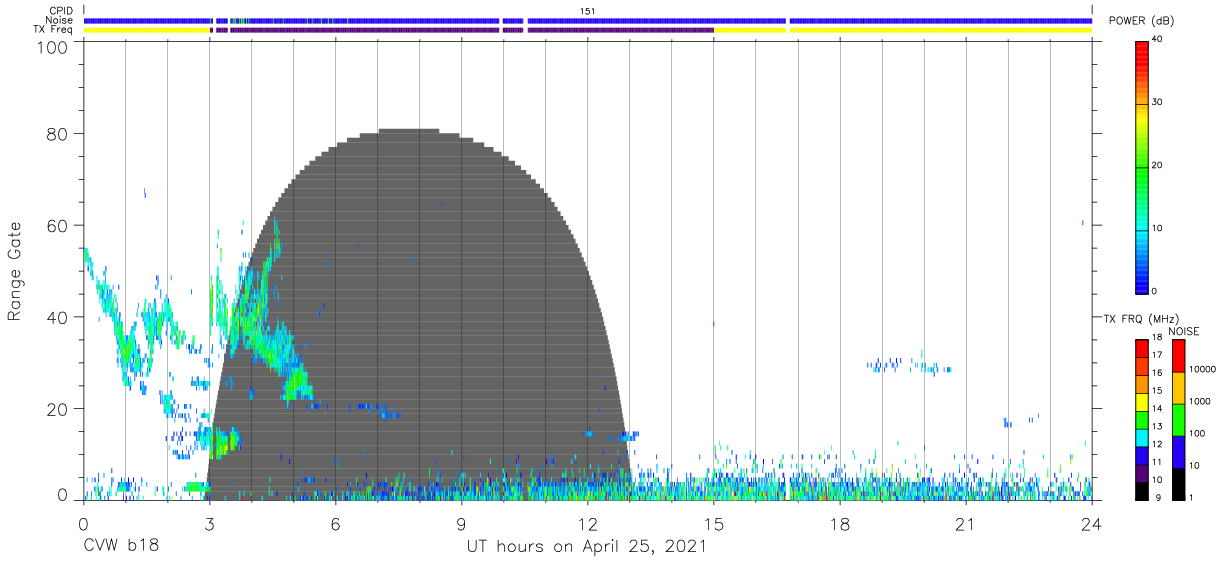
Task: Click y-axis tick label 40
Action: click(59, 317)
